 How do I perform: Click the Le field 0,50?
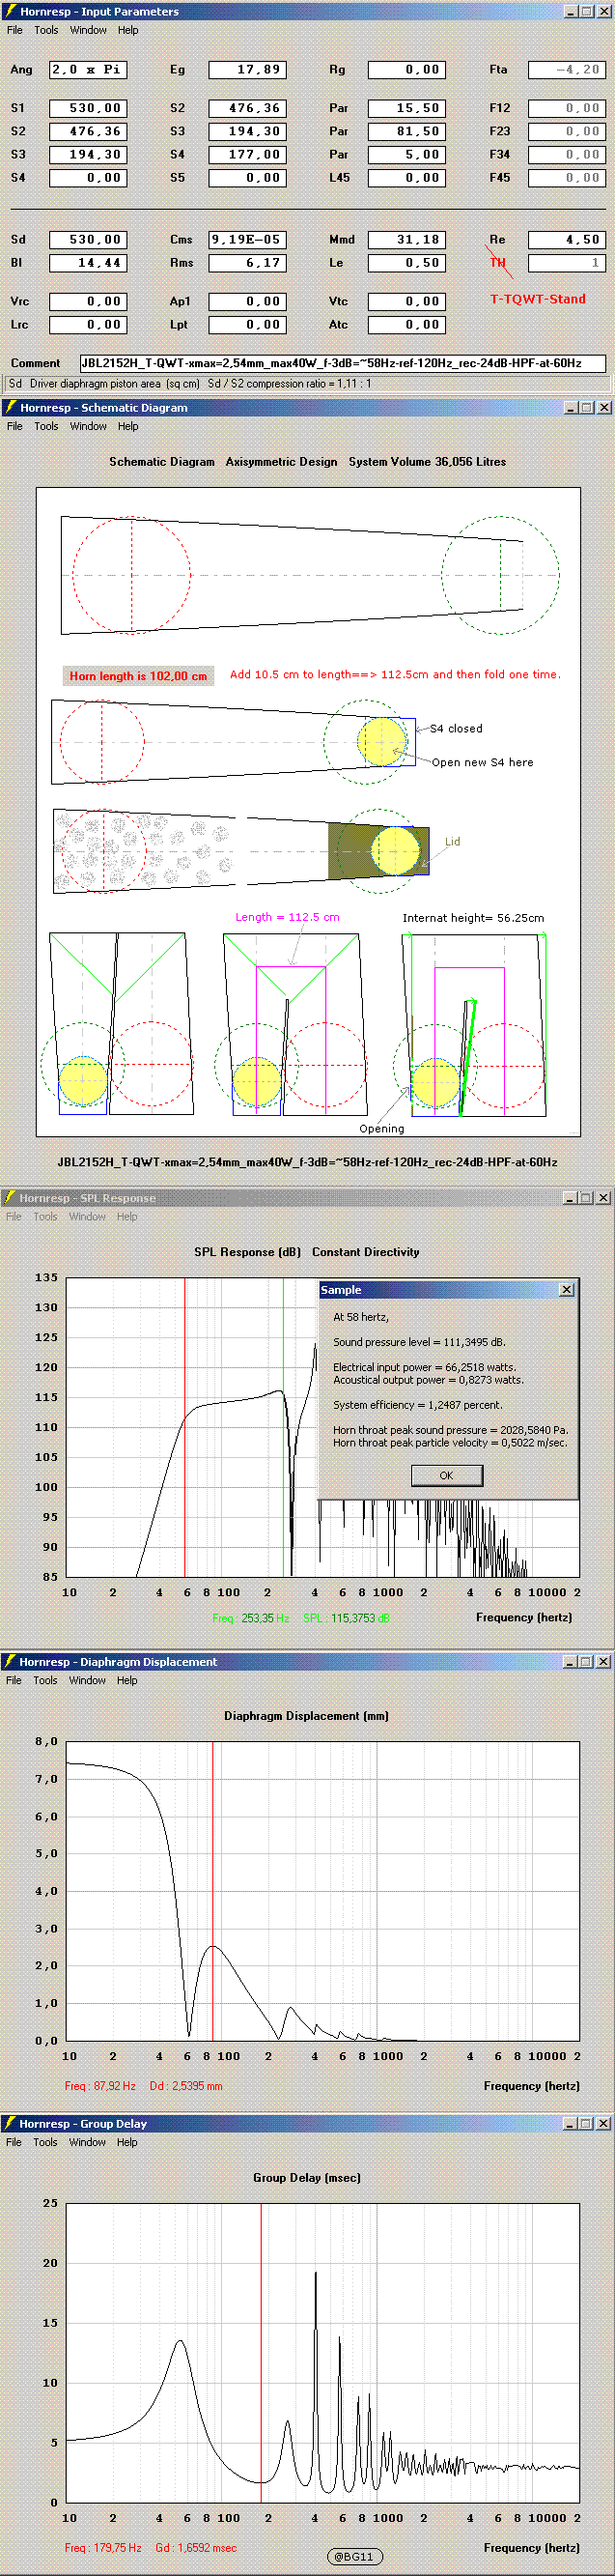(407, 263)
